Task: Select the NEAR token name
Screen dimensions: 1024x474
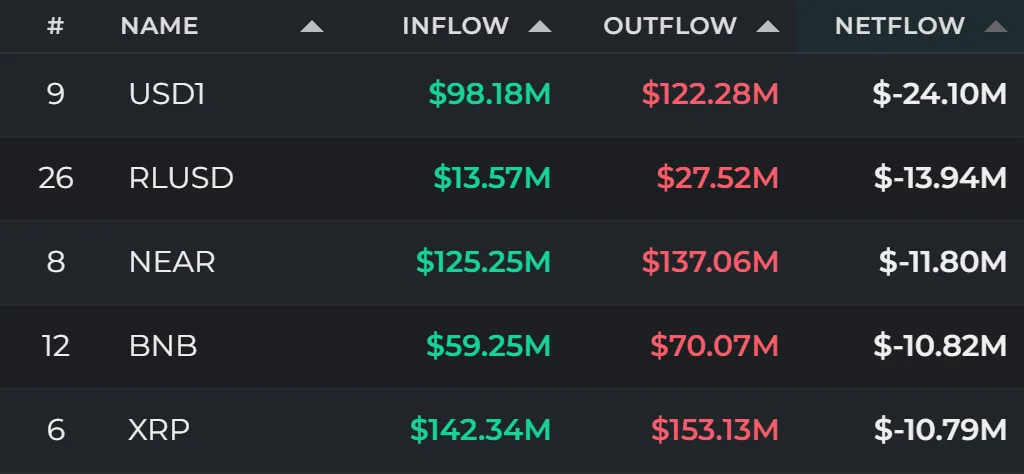Action: (x=172, y=262)
